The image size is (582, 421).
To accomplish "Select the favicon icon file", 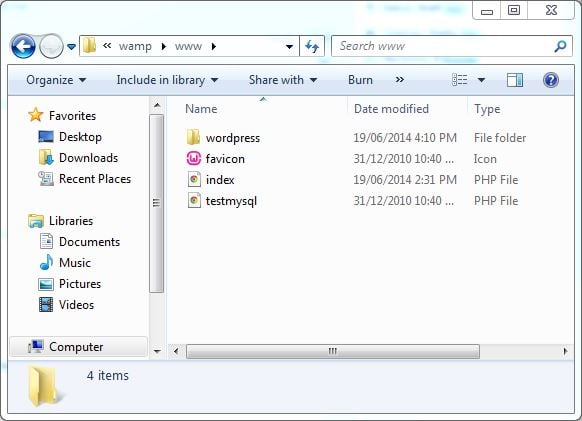I will (193, 159).
